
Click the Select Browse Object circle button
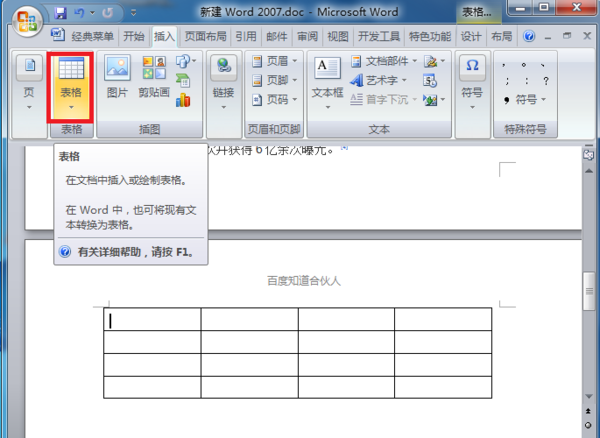(x=589, y=425)
